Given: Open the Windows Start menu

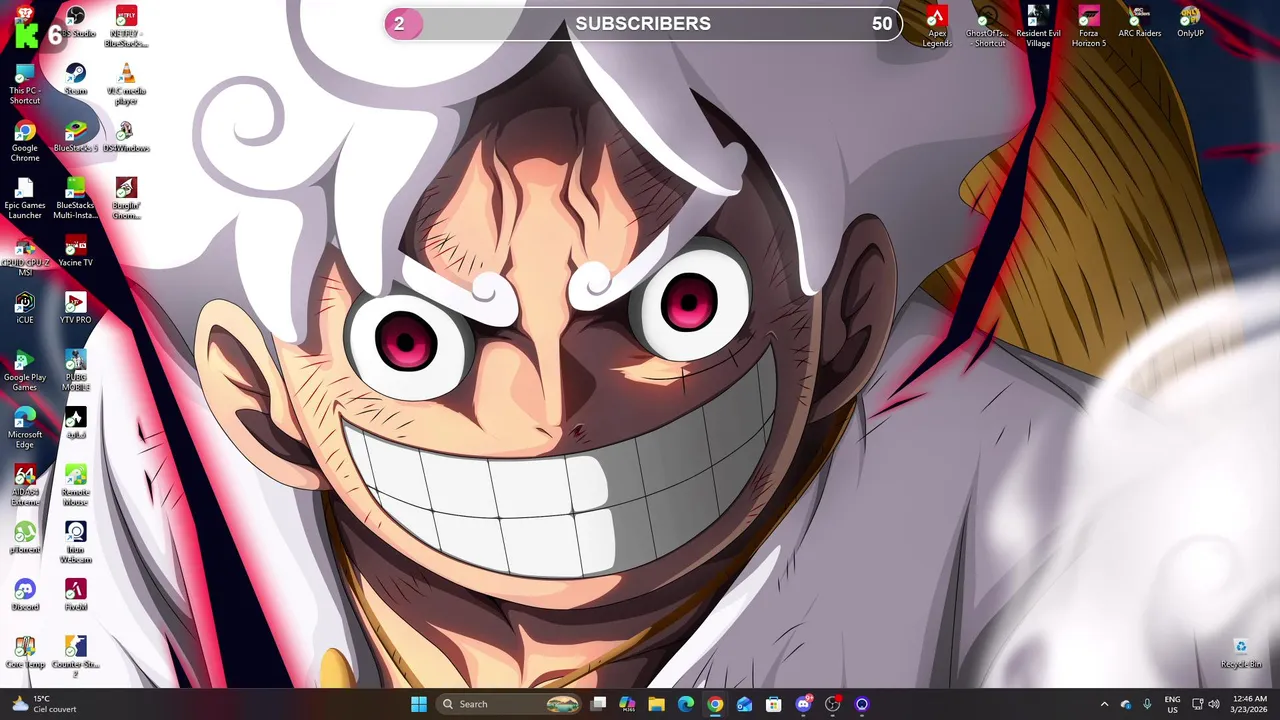Looking at the screenshot, I should coord(419,704).
